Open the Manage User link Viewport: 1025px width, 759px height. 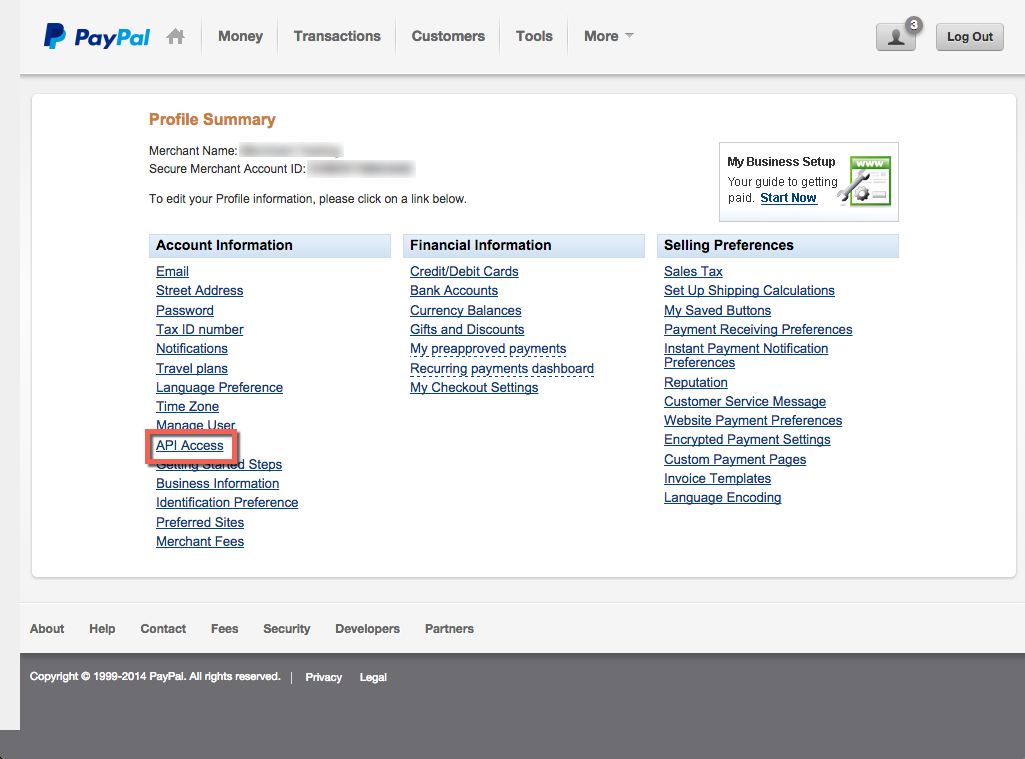point(195,424)
